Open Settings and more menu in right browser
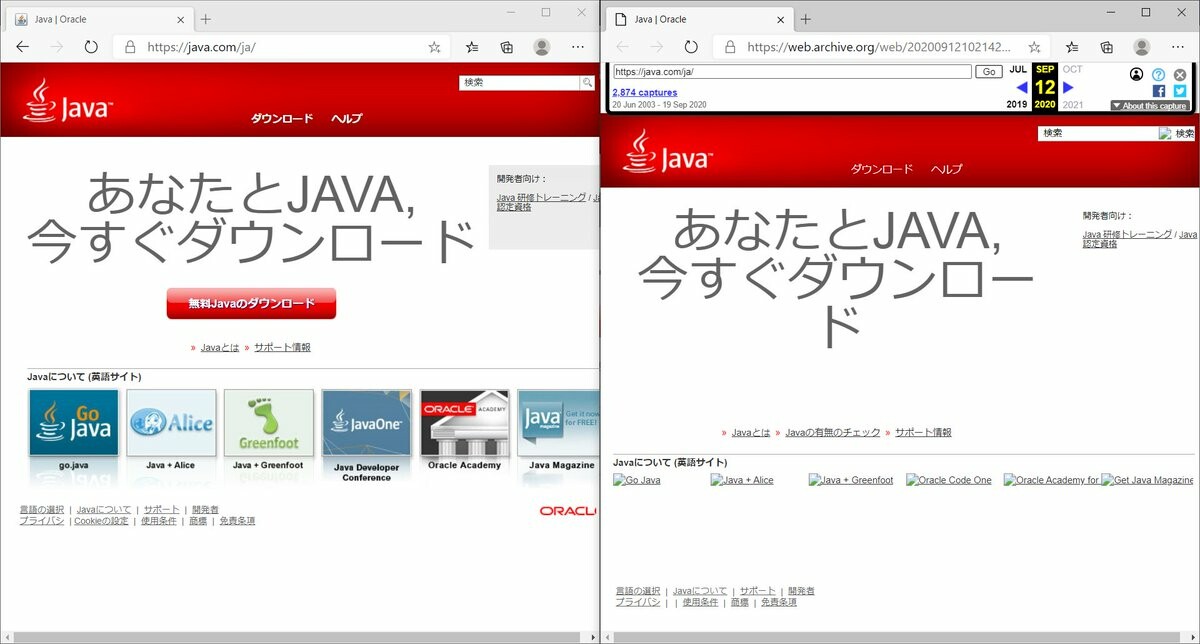The height and width of the screenshot is (644, 1200). 1178,47
